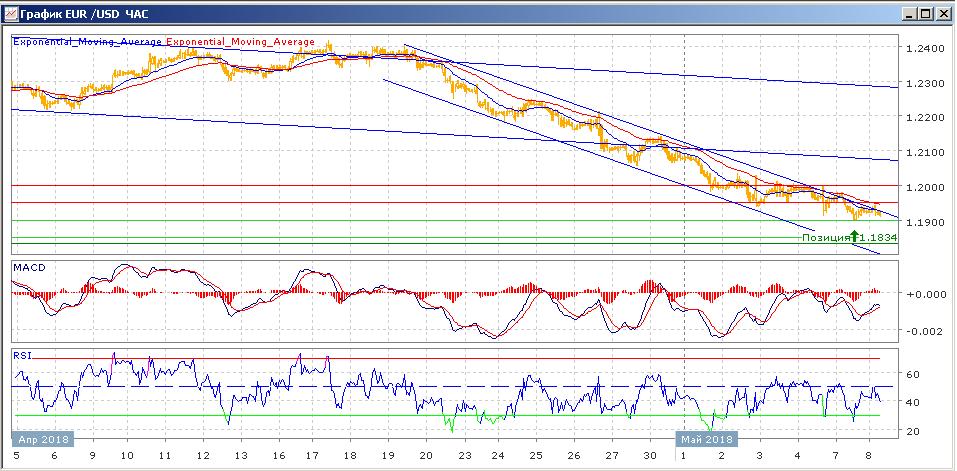Click the 60 RSI axis value

coord(912,374)
